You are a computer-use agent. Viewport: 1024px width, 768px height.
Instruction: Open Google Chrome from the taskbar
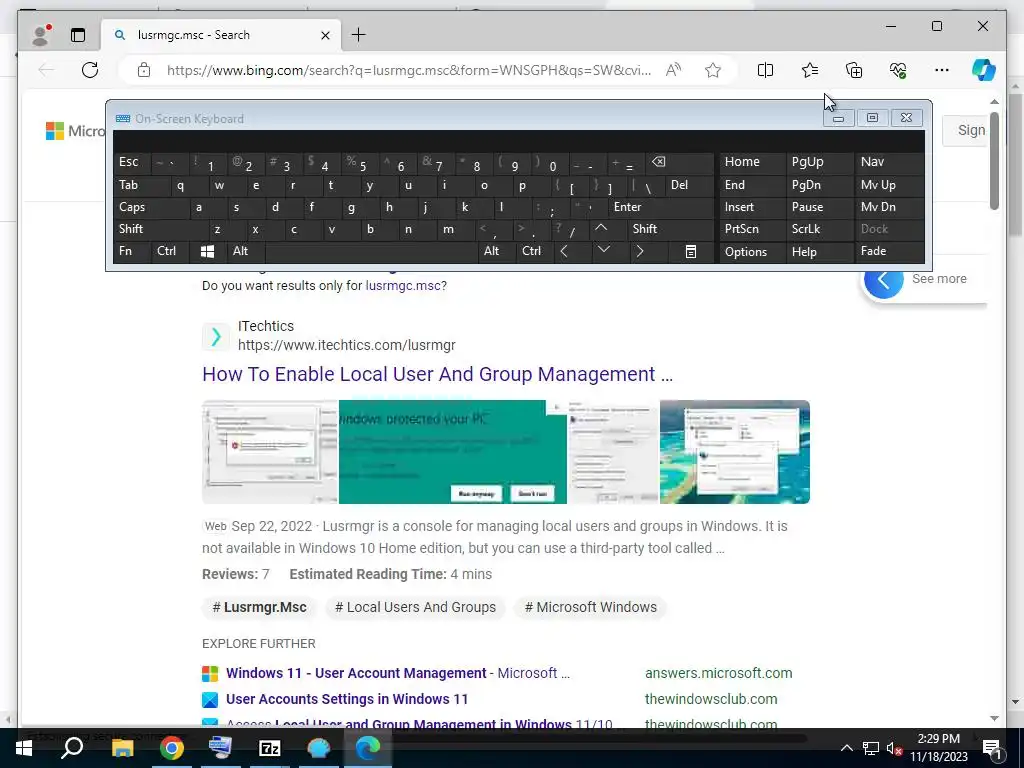172,748
